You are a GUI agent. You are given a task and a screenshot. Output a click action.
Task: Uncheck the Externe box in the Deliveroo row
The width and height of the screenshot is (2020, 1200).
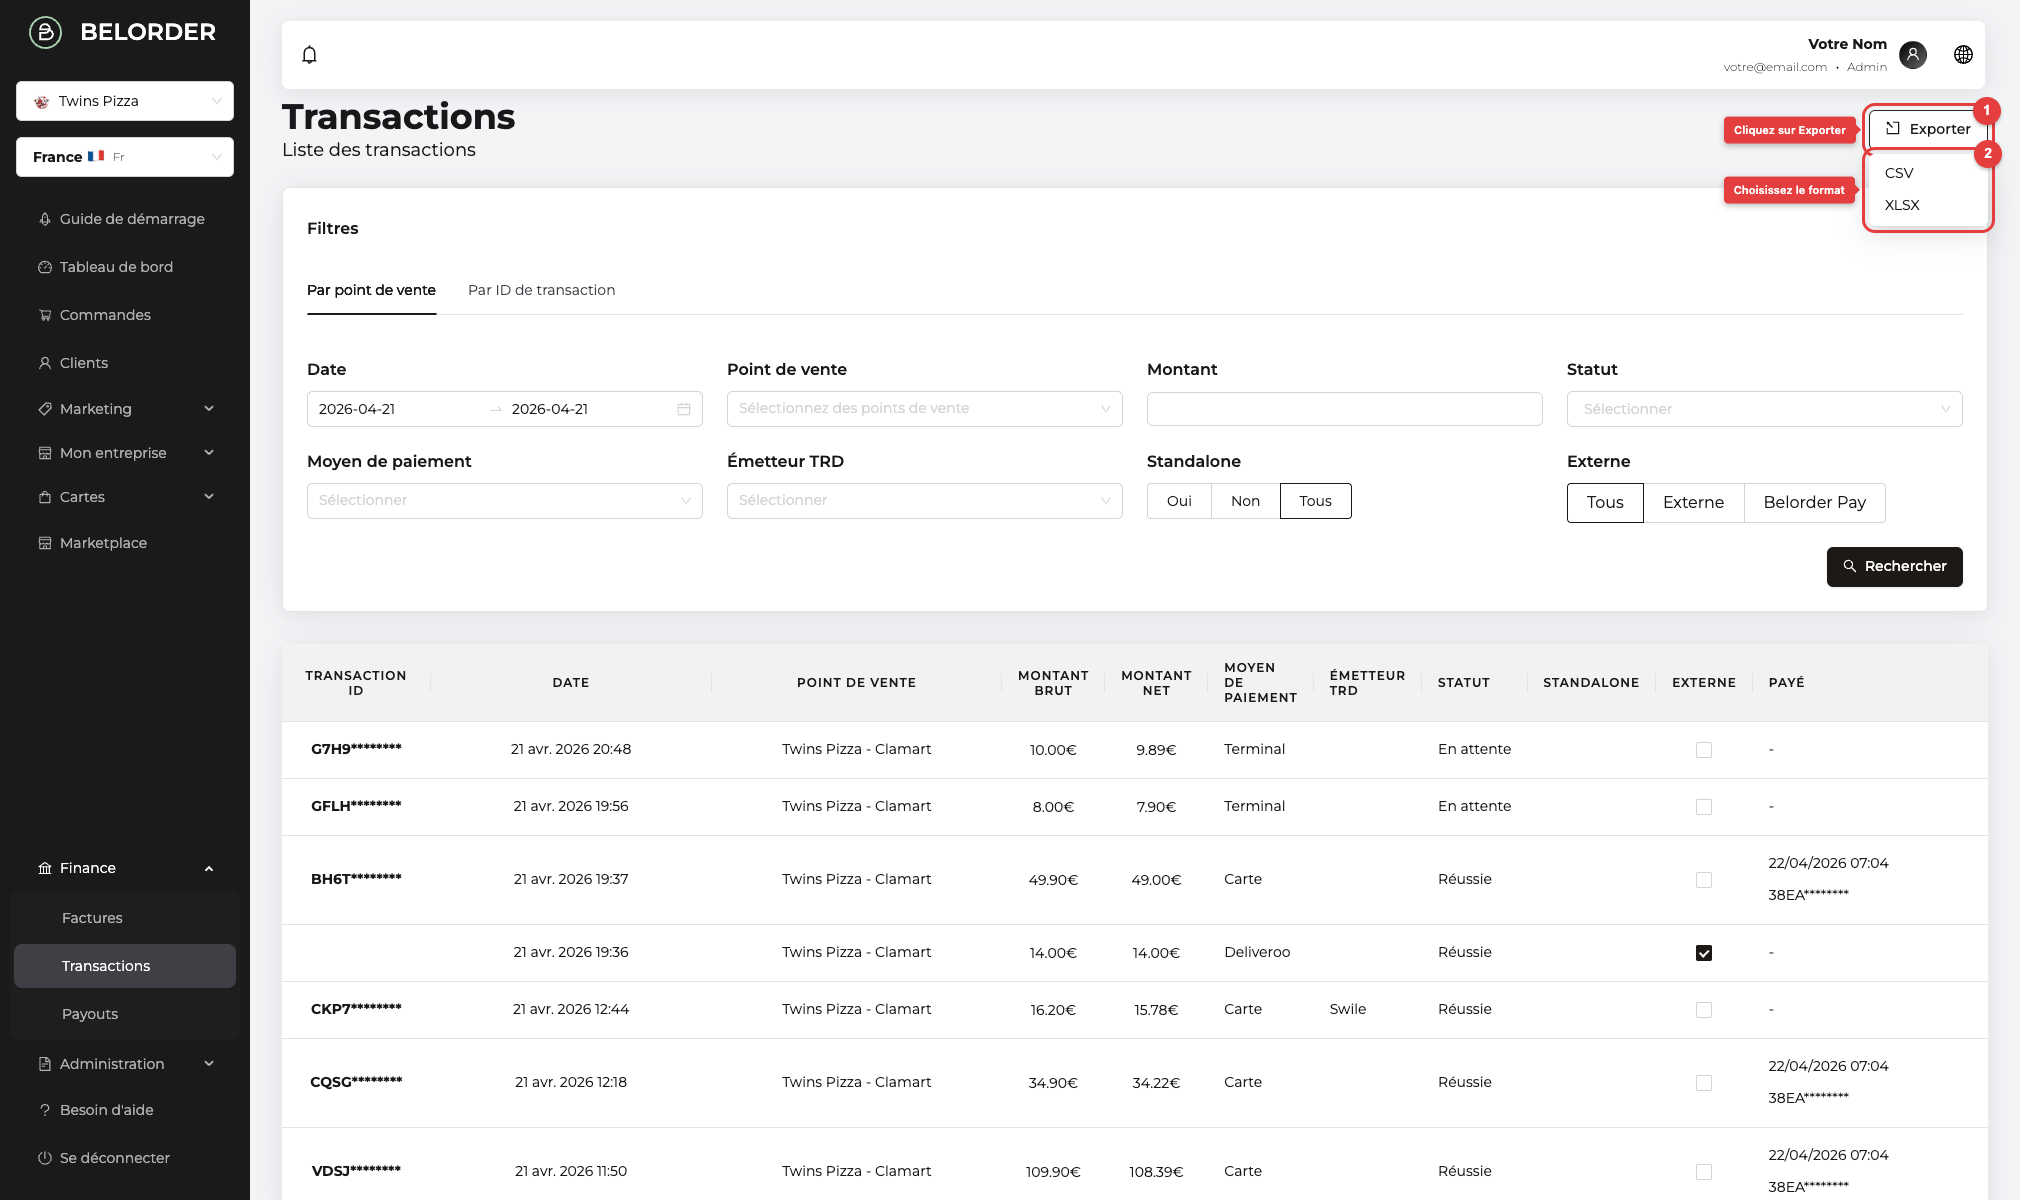[1704, 953]
